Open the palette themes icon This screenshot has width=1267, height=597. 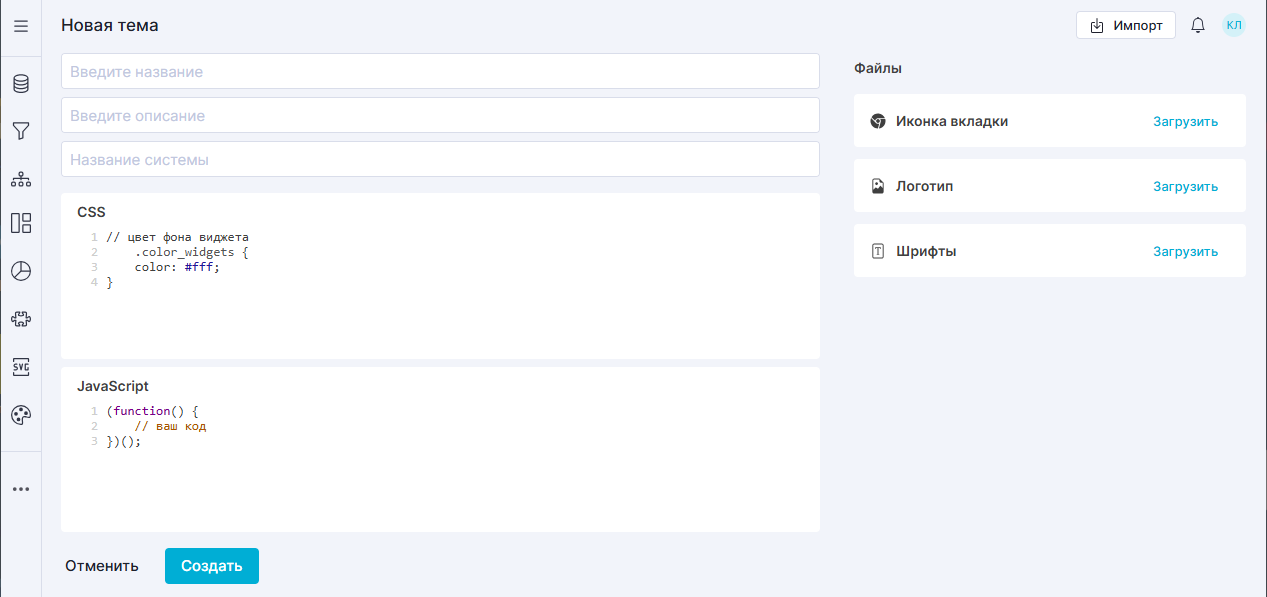(21, 415)
